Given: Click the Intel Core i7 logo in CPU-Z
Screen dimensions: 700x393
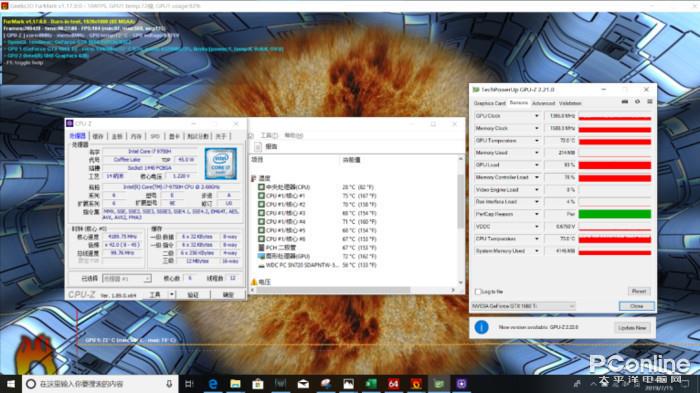Looking at the screenshot, I should (221, 164).
